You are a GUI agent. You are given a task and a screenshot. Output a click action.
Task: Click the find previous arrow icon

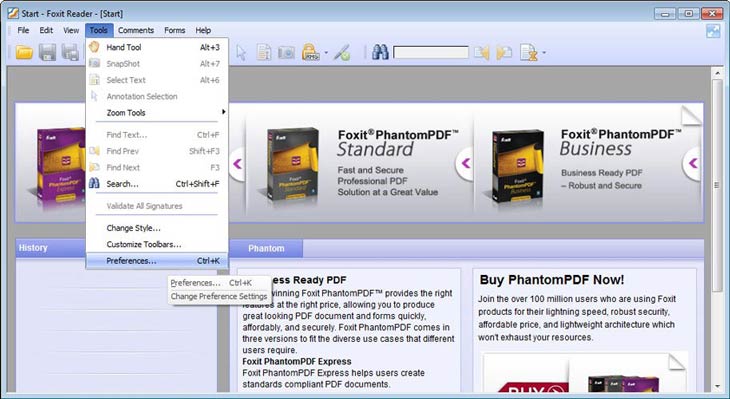[x=482, y=52]
